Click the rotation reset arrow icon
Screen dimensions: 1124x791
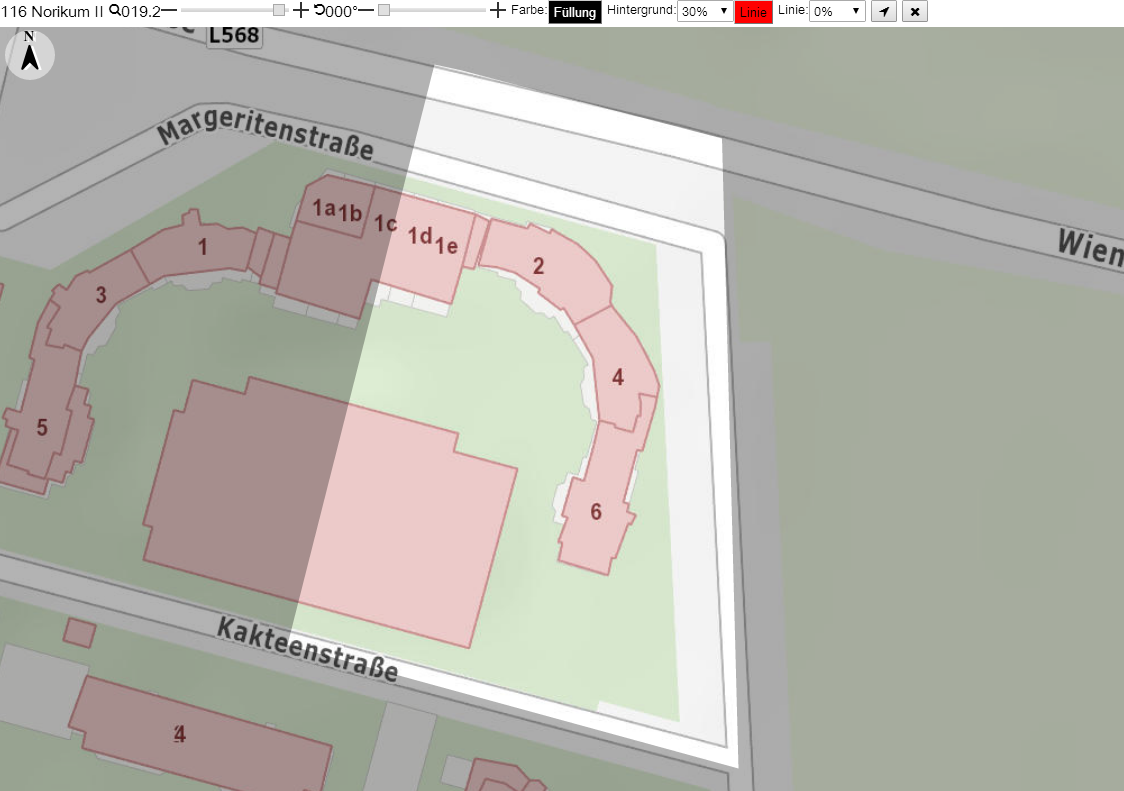319,10
